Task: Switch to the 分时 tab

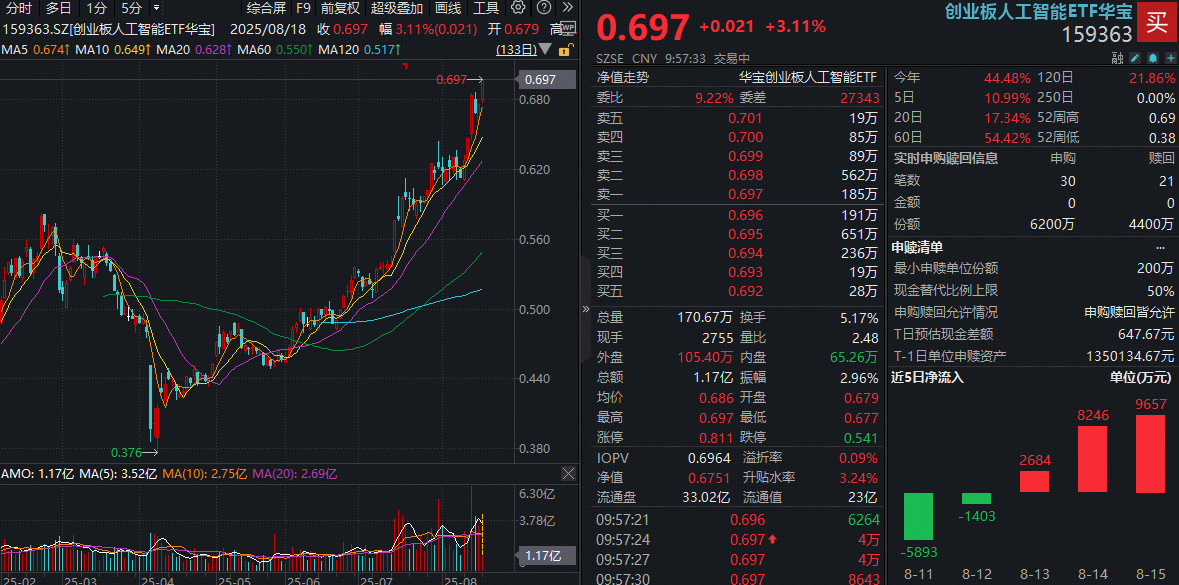Action: pyautogui.click(x=19, y=8)
